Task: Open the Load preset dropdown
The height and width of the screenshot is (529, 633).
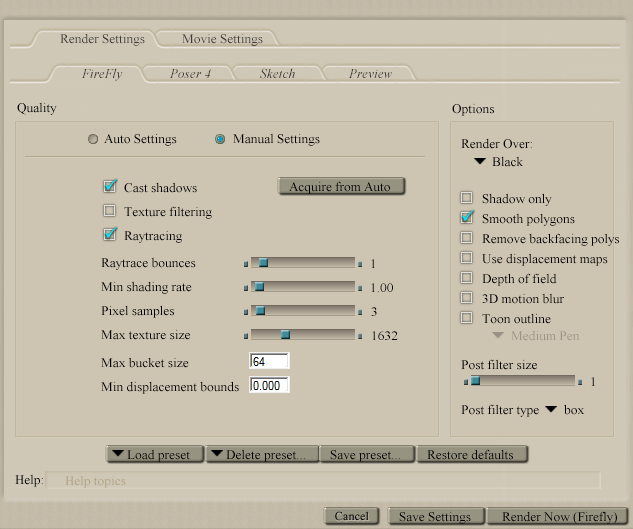Action: click(x=155, y=454)
